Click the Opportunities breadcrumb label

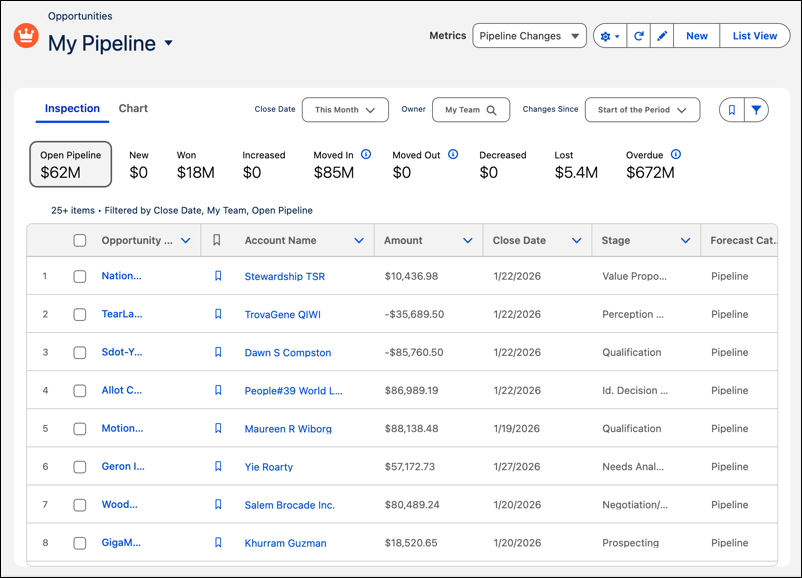80,16
